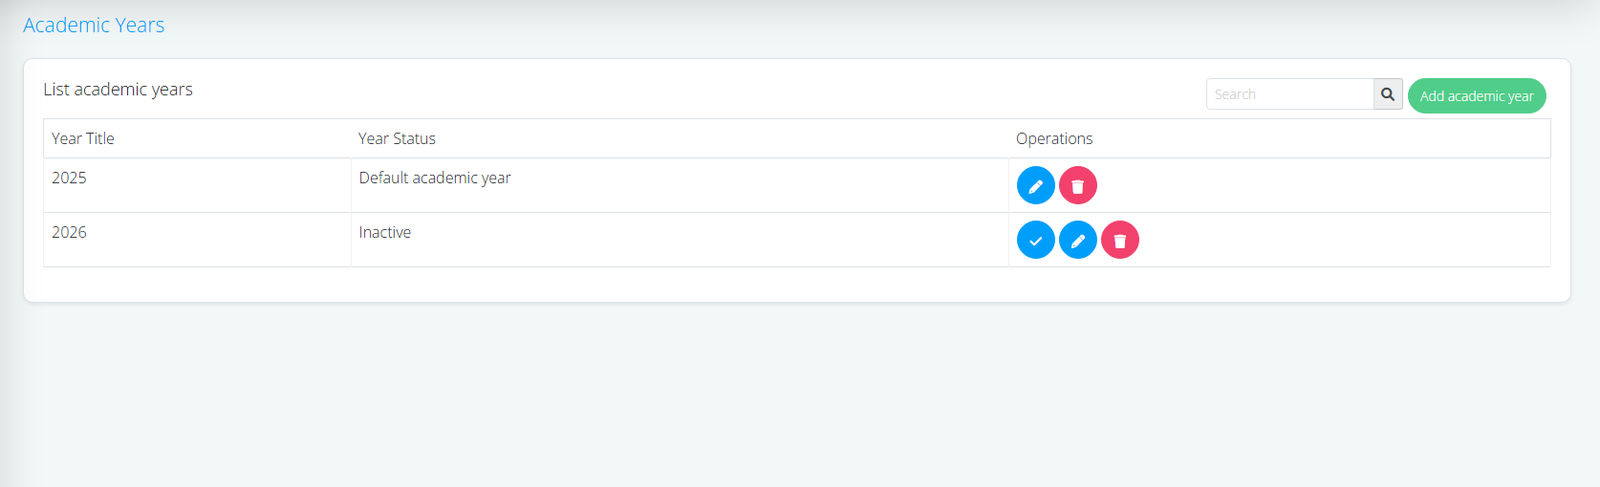The image size is (1600, 487).
Task: Click the Academic Years page title
Action: (94, 25)
